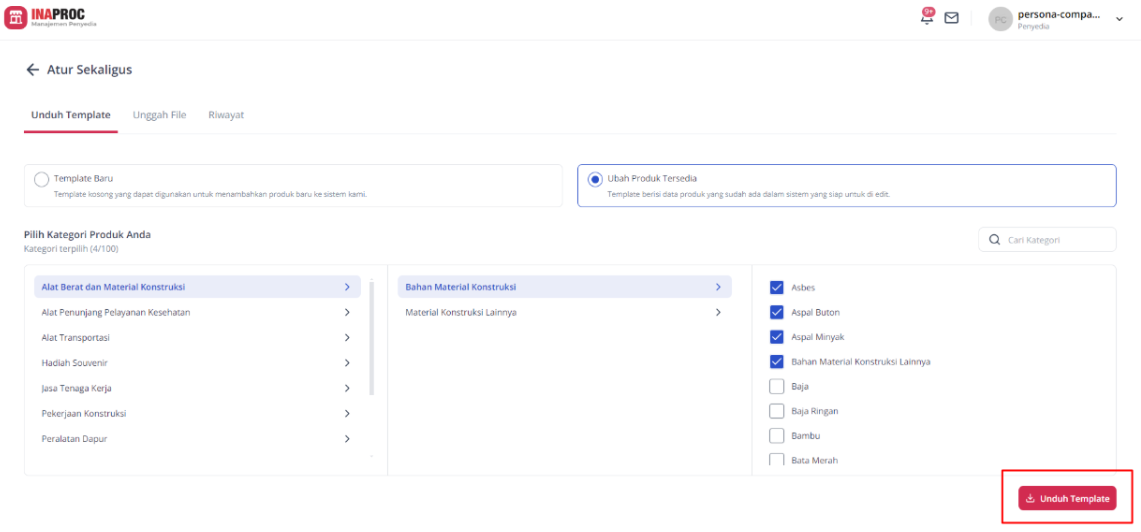This screenshot has width=1141, height=532.
Task: Select the Hadiah Souvenir category
Action: click(x=197, y=362)
